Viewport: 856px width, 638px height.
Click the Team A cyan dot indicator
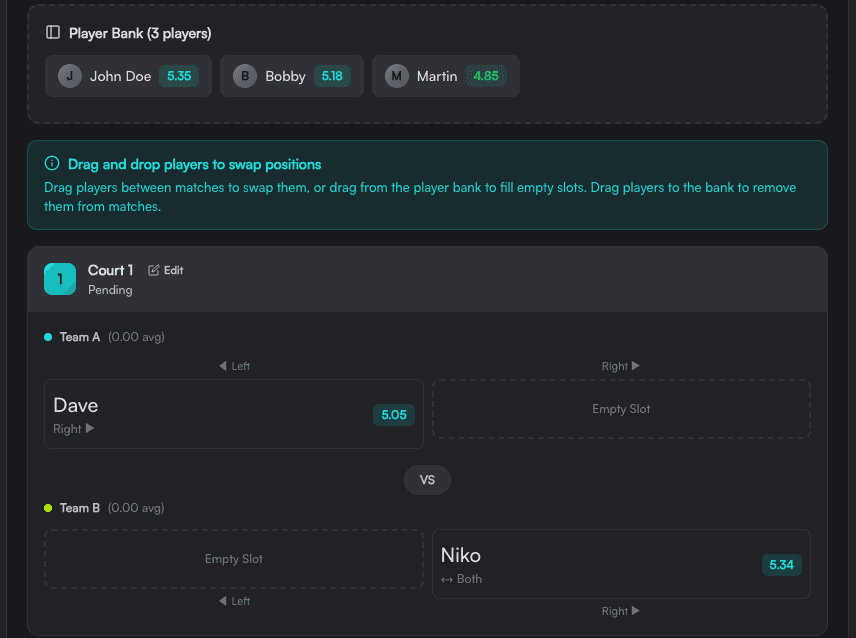48,337
